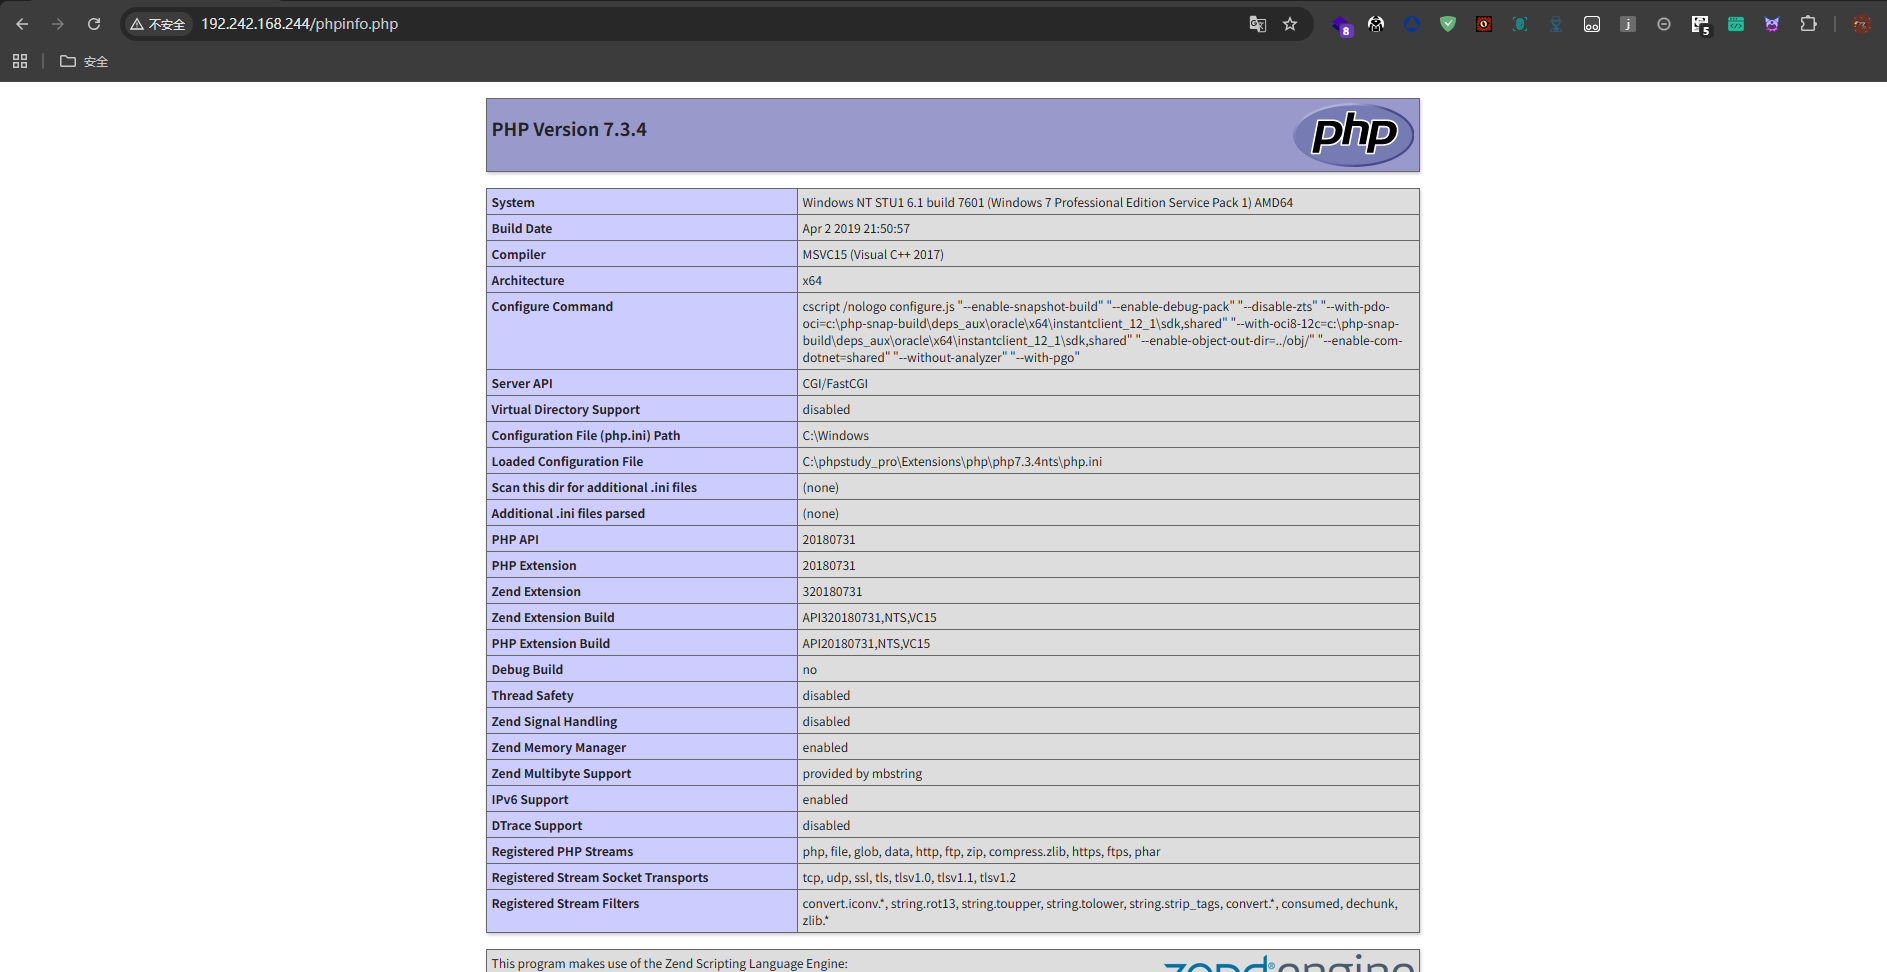Select the Zend Signal Handling label
Image resolution: width=1887 pixels, height=972 pixels.
[554, 721]
